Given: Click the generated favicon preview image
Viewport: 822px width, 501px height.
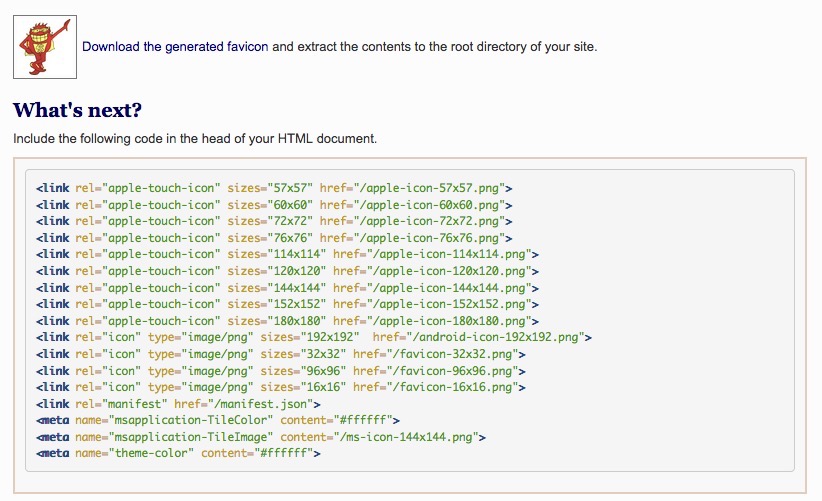Looking at the screenshot, I should (45, 46).
